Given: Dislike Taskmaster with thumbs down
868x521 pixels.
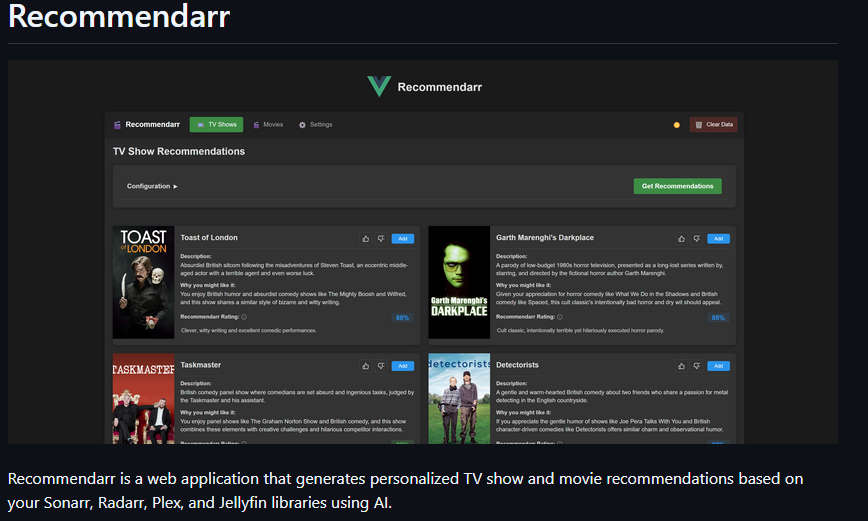Looking at the screenshot, I should click(x=381, y=366).
